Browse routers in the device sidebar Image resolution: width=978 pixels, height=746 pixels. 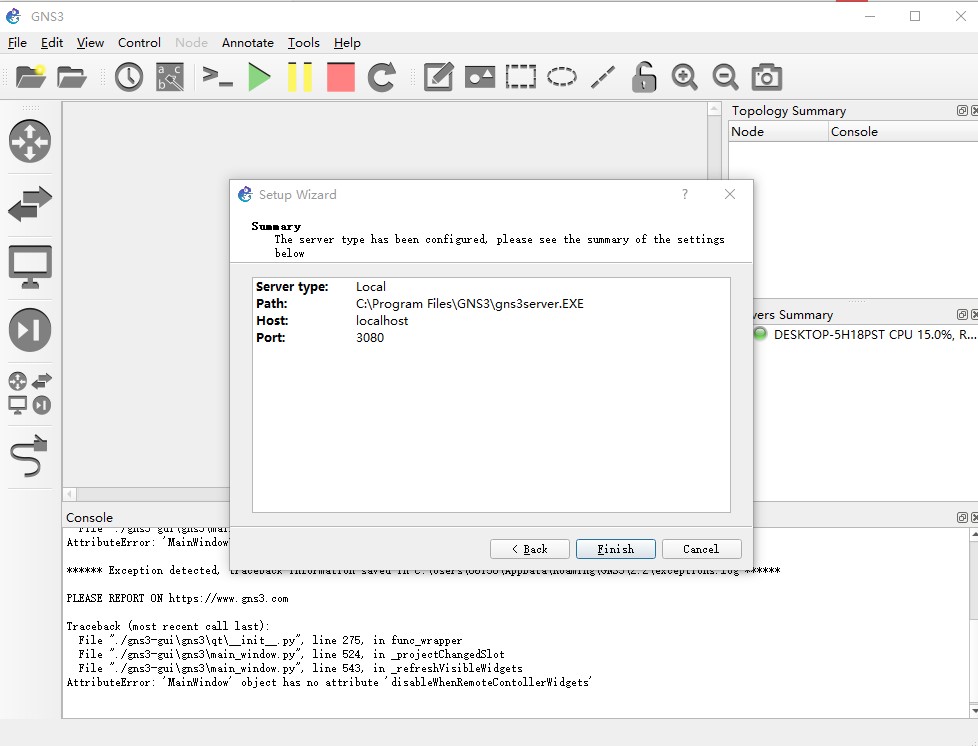30,141
